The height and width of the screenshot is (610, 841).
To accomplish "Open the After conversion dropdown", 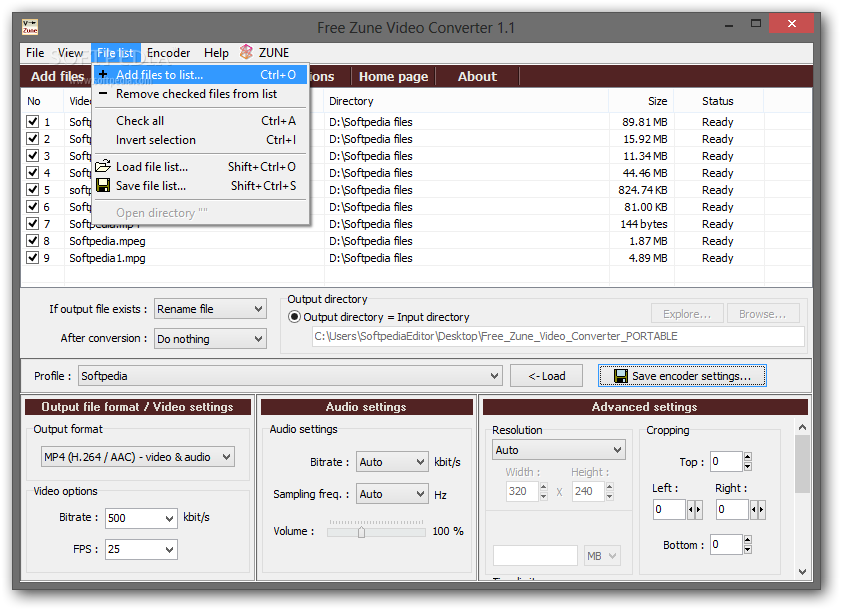I will click(210, 339).
